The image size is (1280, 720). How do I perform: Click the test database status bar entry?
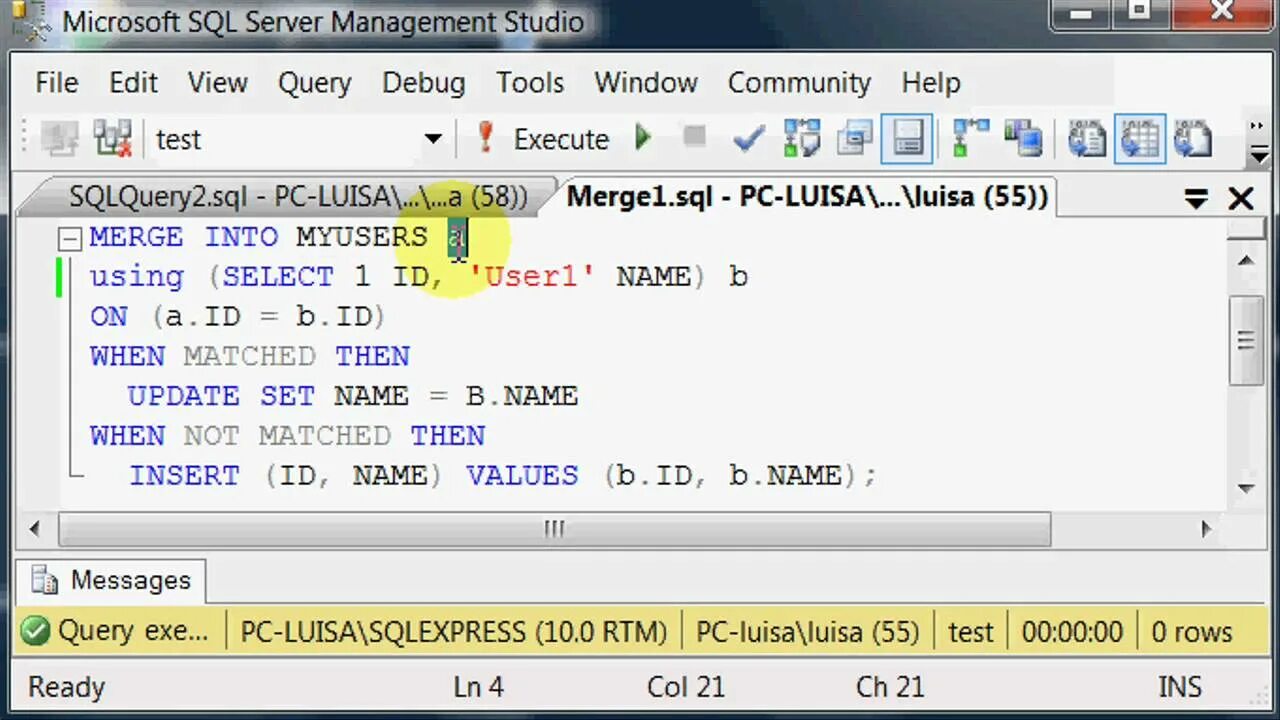[970, 632]
